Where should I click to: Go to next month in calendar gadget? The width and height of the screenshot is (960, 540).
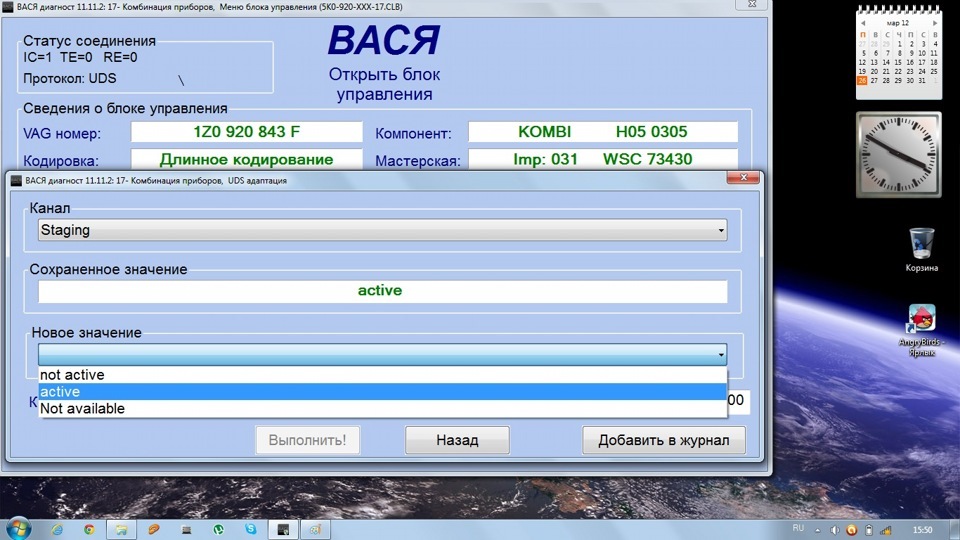934,23
